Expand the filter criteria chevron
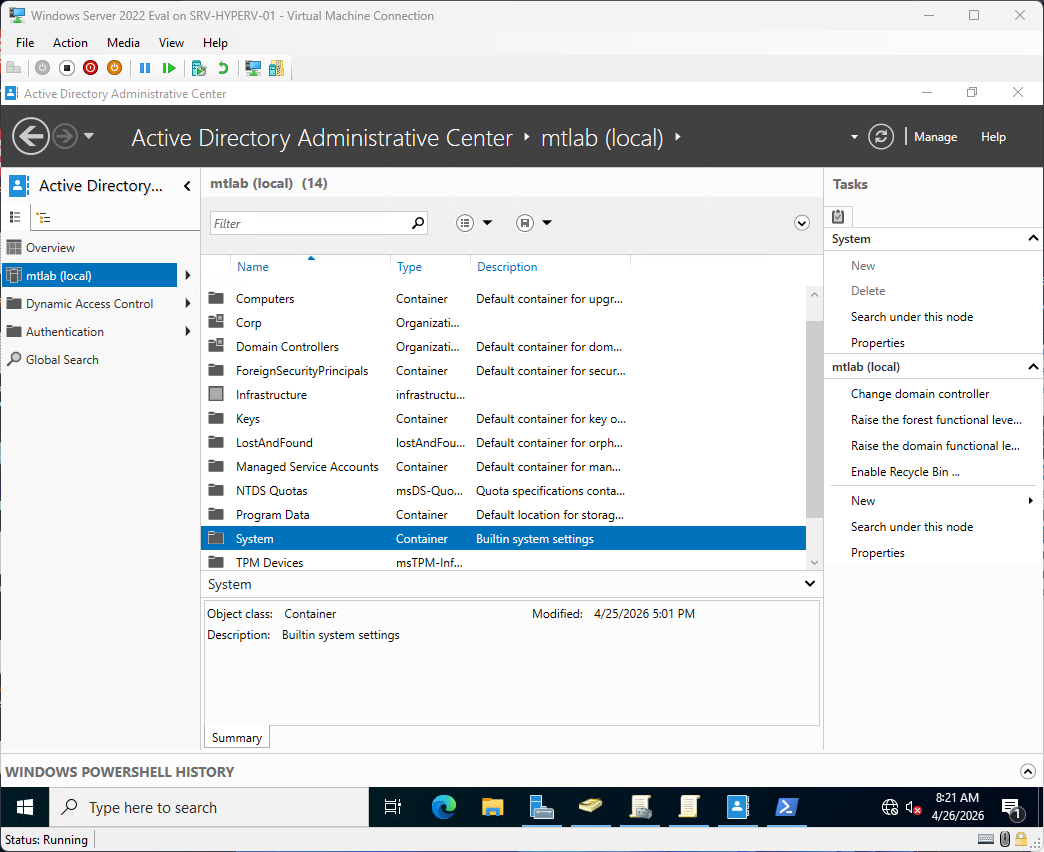 802,223
